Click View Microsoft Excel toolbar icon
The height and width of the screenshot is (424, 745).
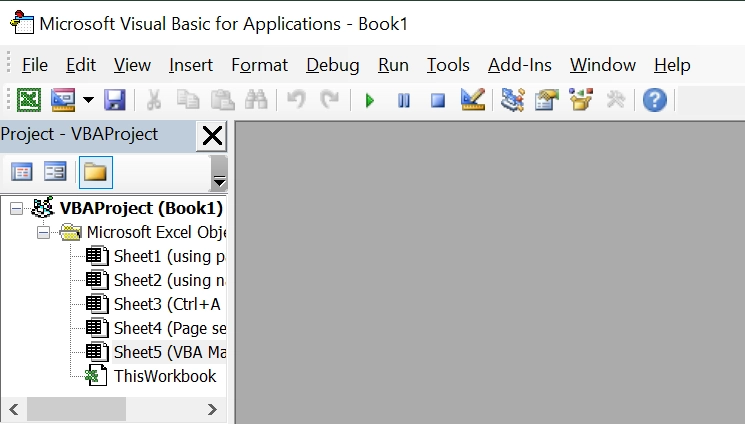click(x=29, y=100)
